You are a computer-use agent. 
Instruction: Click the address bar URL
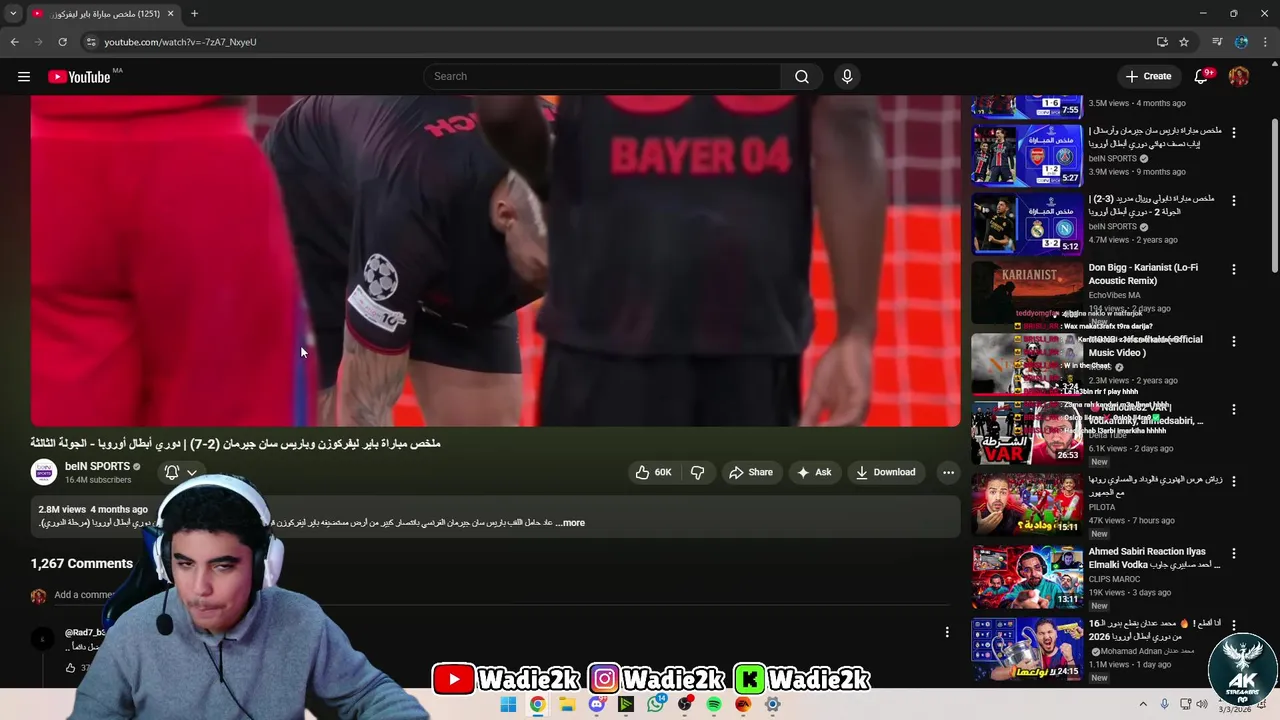point(180,42)
